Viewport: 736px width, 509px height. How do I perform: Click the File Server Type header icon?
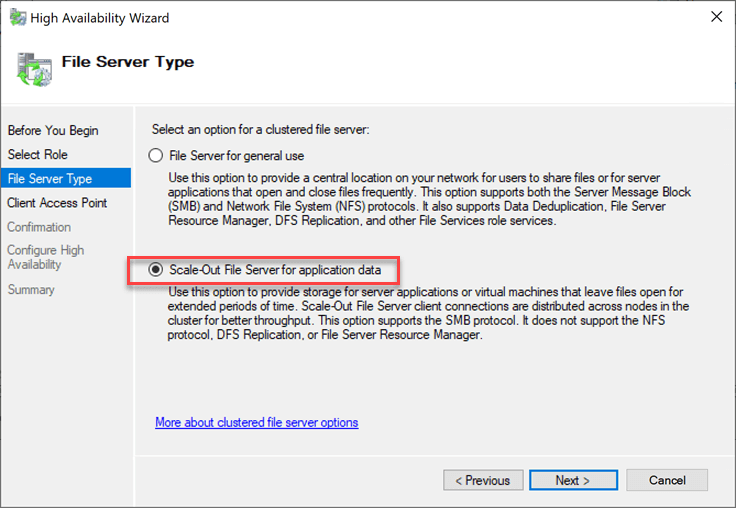(x=33, y=65)
